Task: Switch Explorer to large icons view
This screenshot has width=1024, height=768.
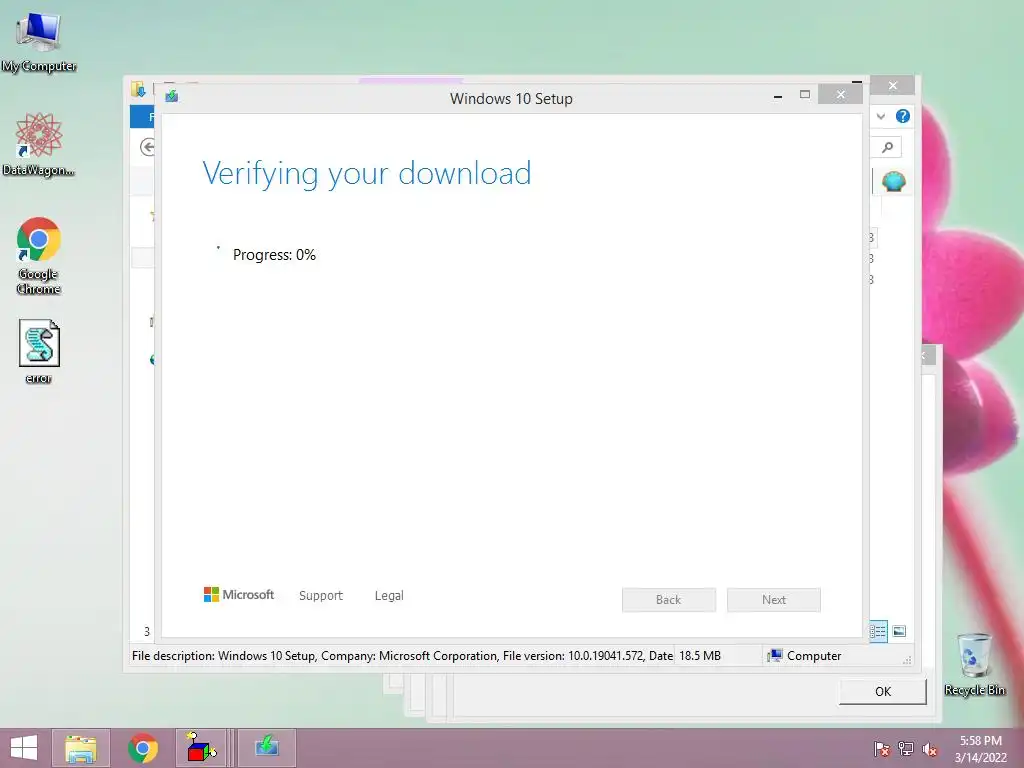Action: [x=899, y=631]
